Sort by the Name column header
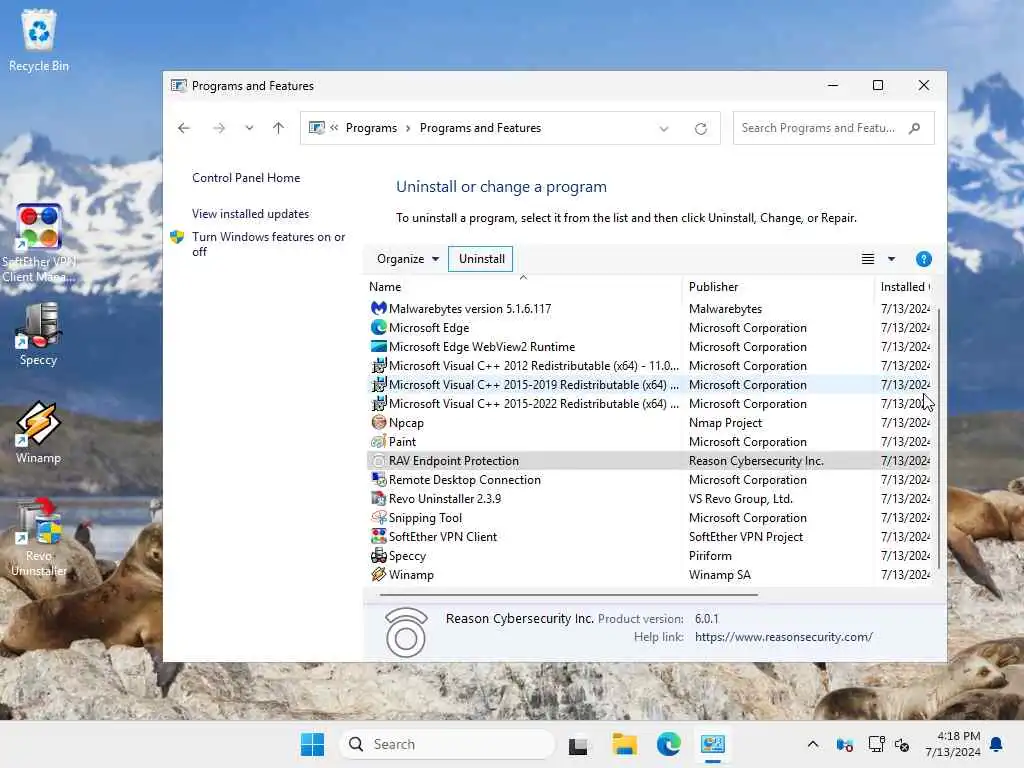The height and width of the screenshot is (768, 1024). (x=522, y=287)
